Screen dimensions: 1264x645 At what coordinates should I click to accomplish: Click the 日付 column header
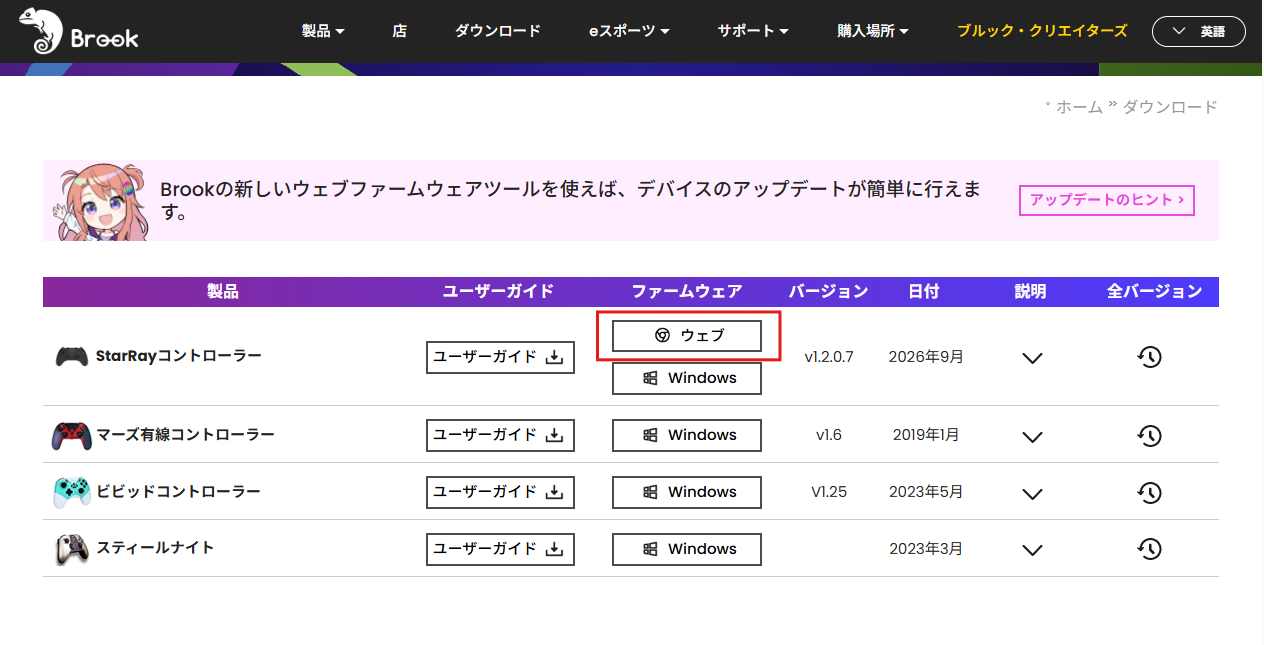click(x=924, y=292)
